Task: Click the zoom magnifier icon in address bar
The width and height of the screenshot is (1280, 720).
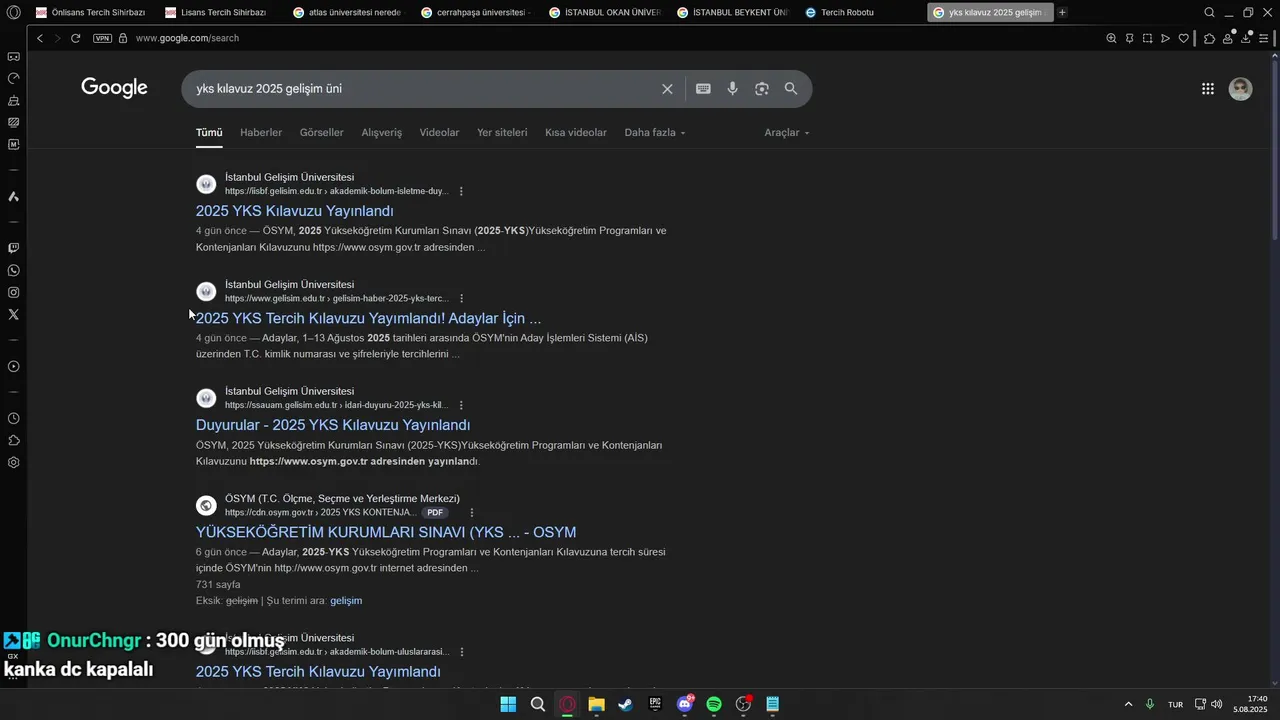Action: pyautogui.click(x=1111, y=38)
